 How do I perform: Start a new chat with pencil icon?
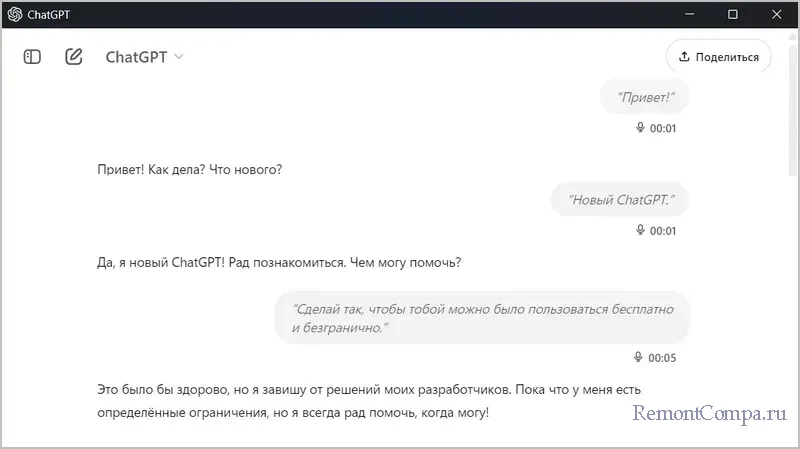(74, 57)
